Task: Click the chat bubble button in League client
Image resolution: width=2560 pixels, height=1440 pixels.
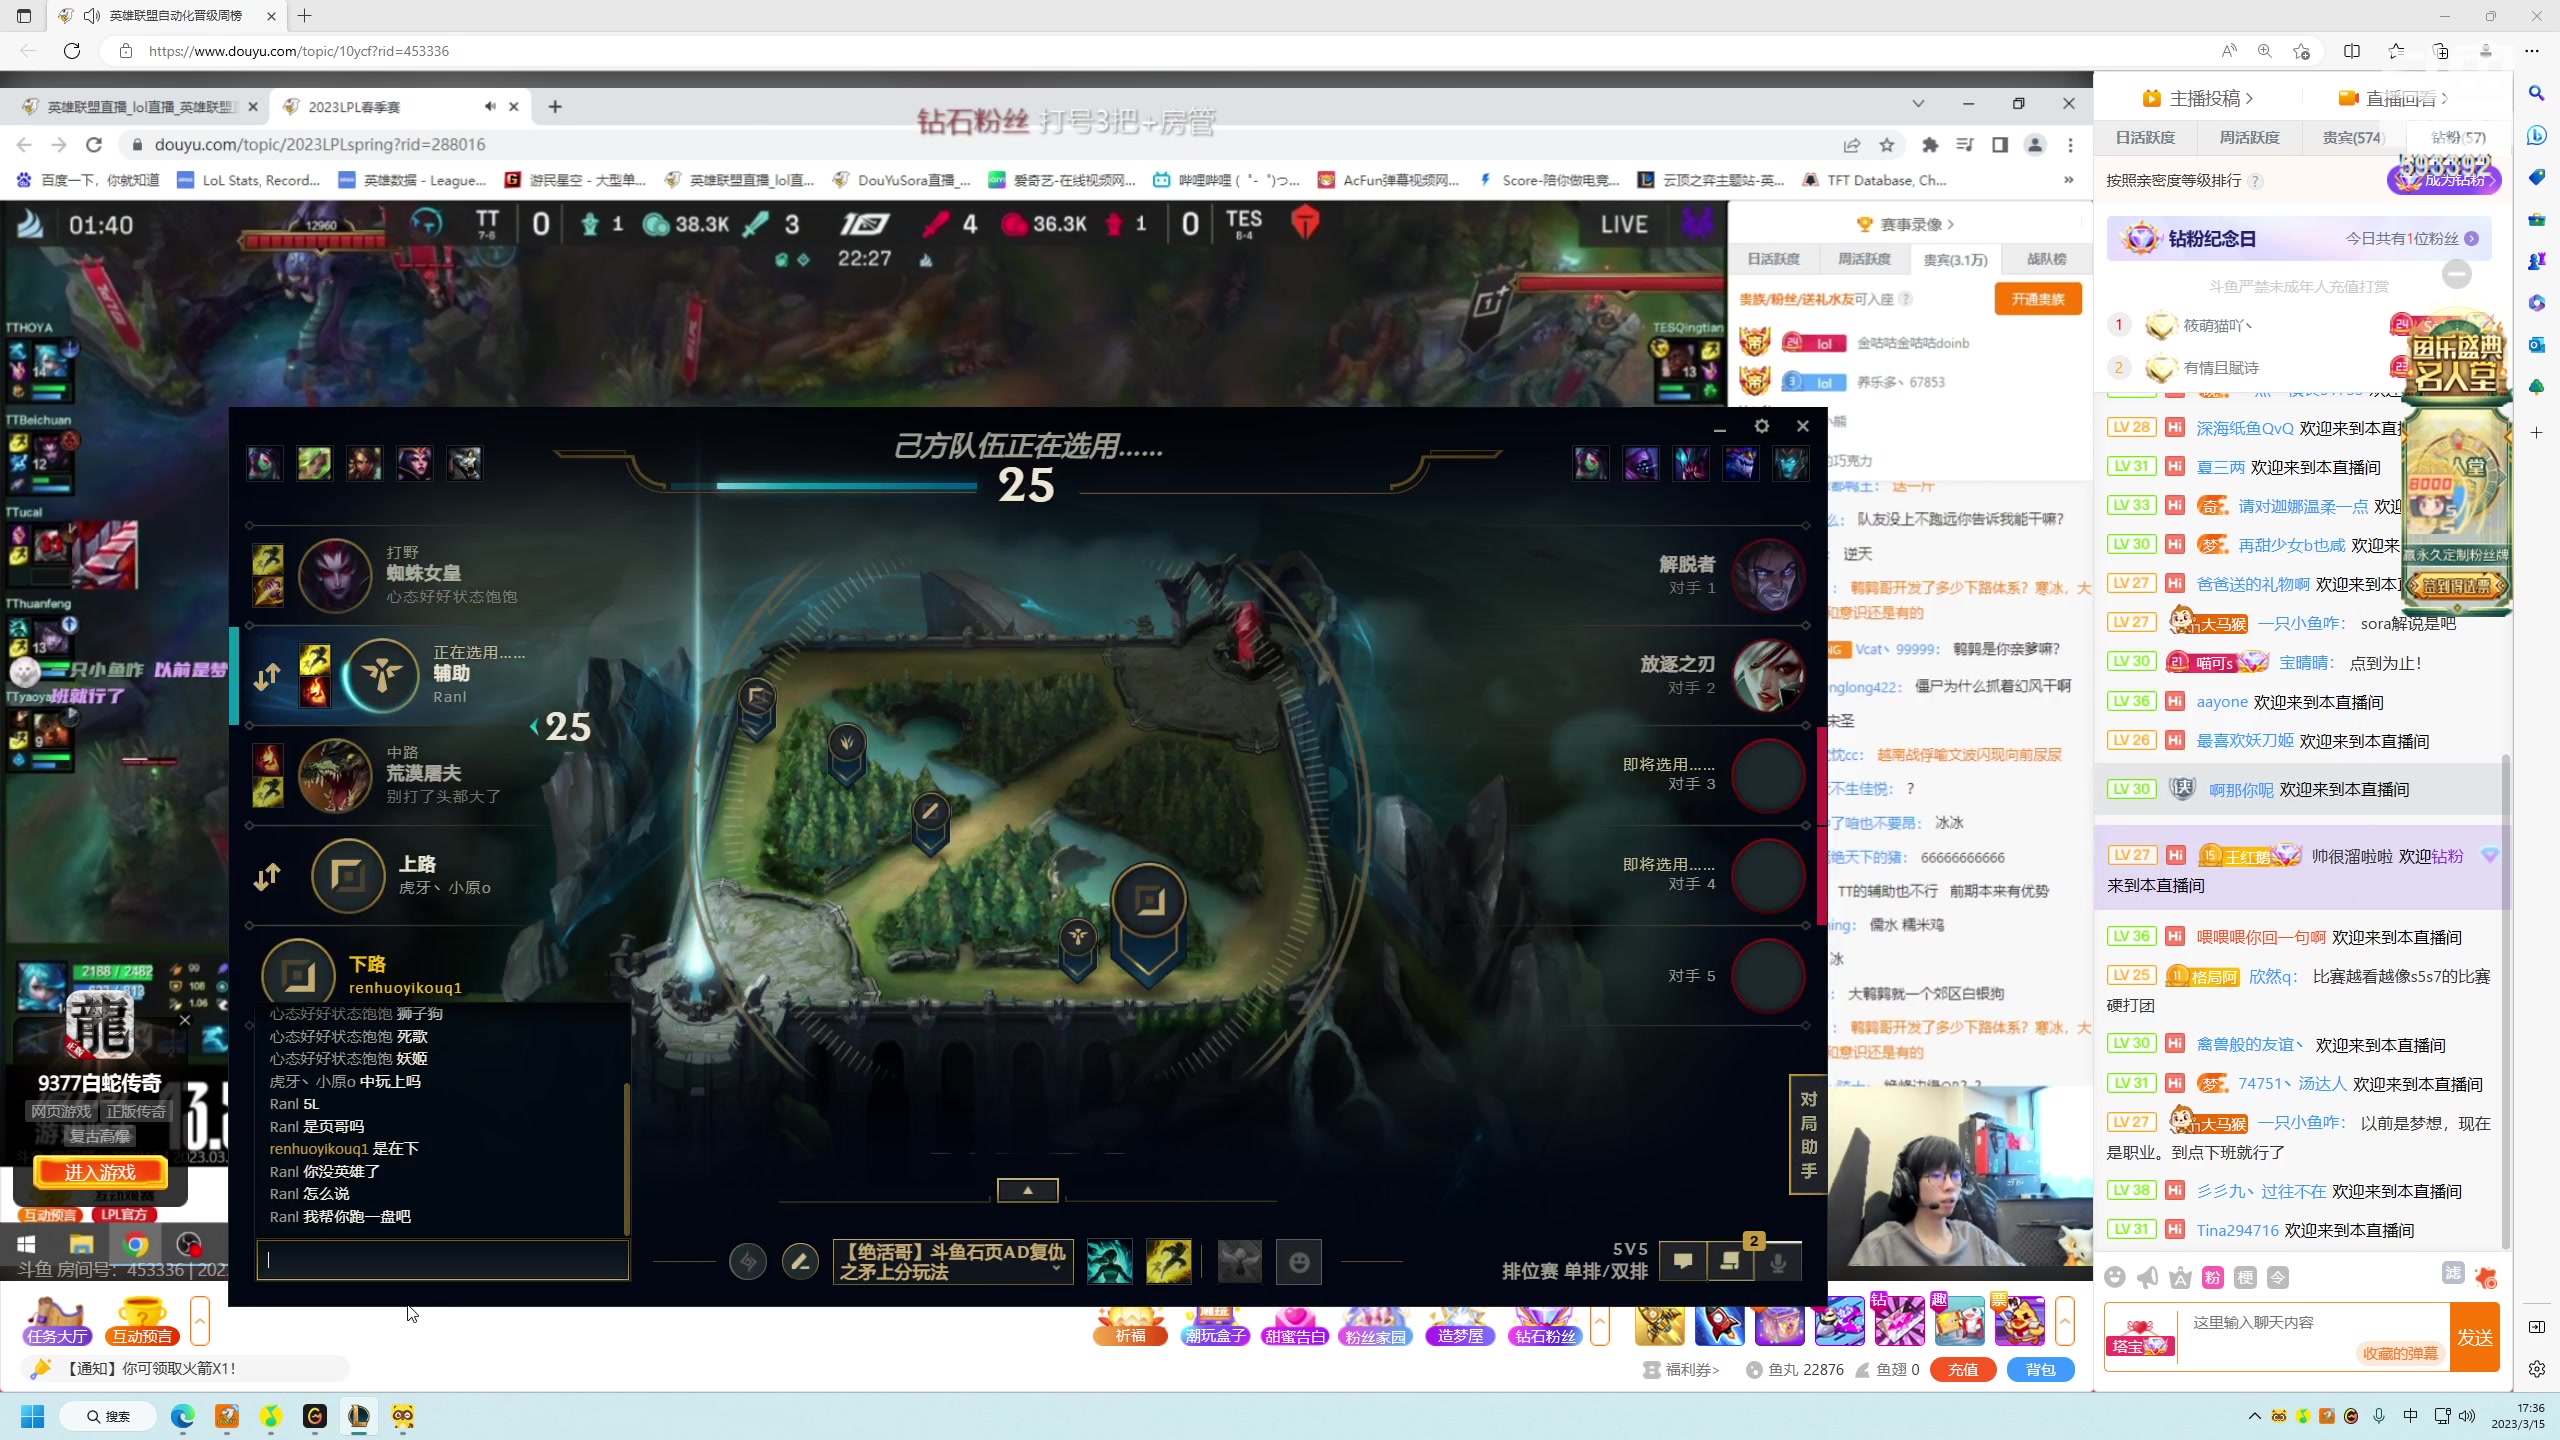Action: 1683,1261
